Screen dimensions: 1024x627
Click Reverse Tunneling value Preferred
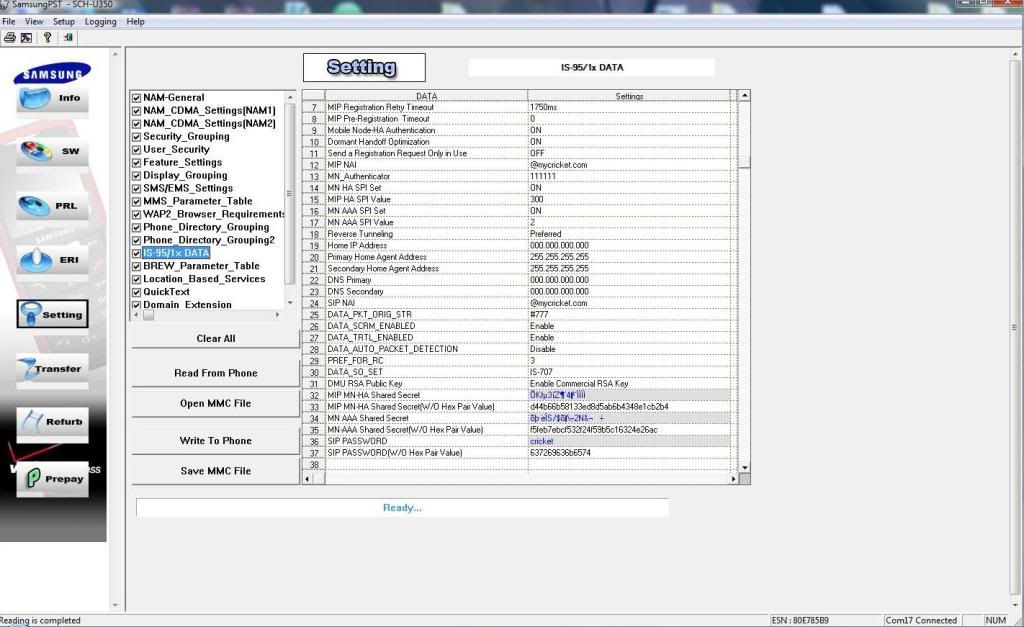545,234
